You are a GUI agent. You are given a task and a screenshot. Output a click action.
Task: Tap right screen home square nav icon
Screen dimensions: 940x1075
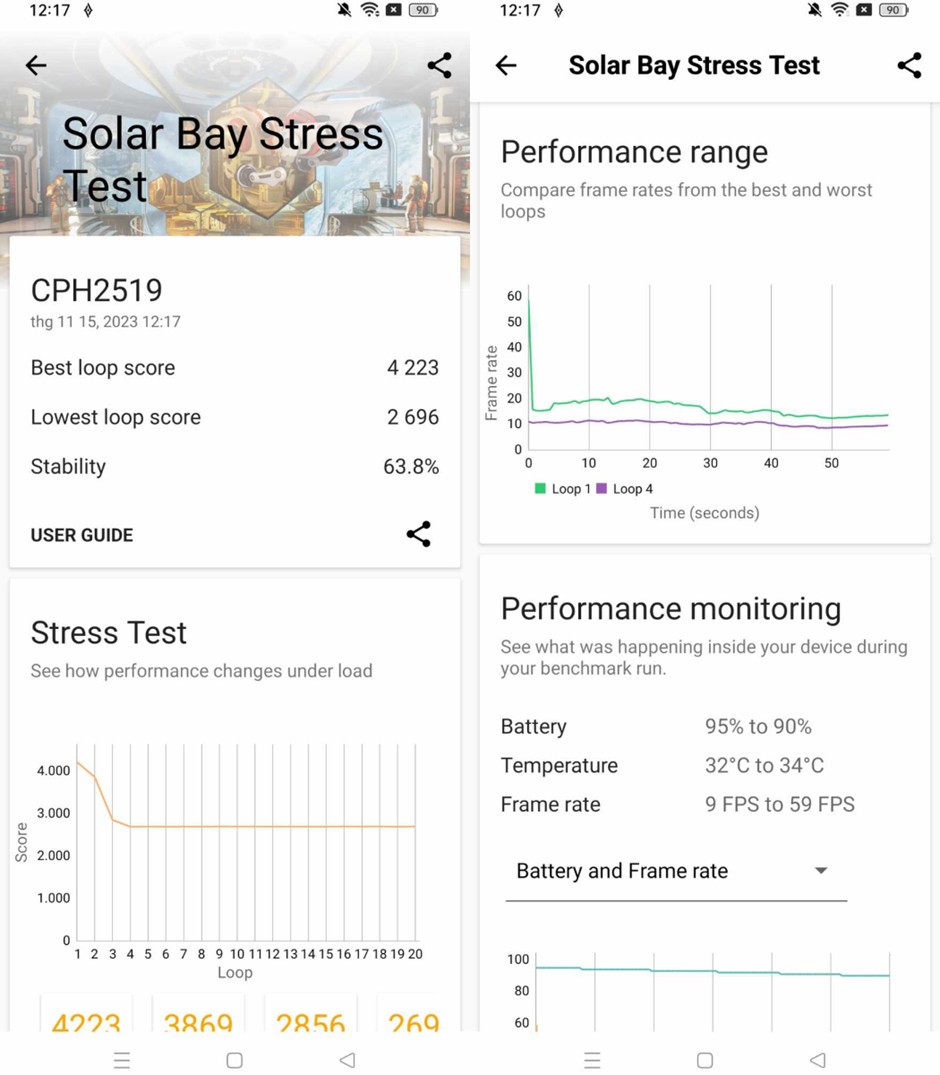click(x=705, y=1060)
